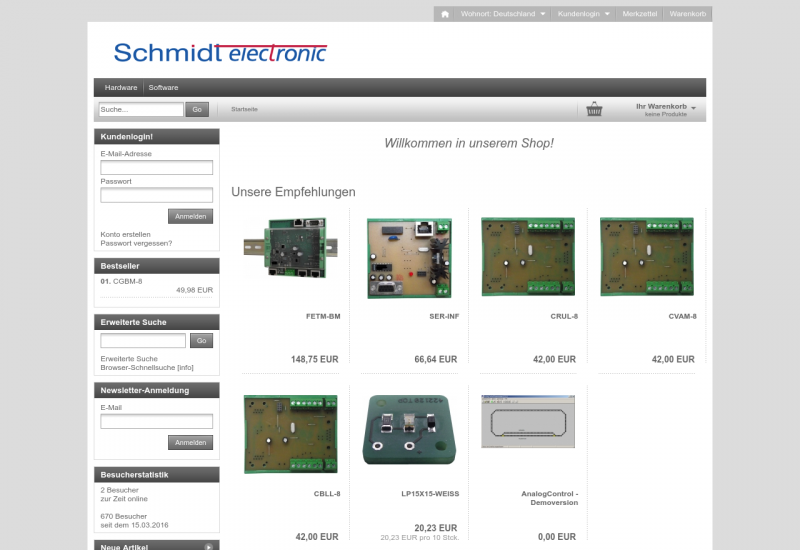
Task: Open the SER-INF product image
Action: [x=408, y=258]
